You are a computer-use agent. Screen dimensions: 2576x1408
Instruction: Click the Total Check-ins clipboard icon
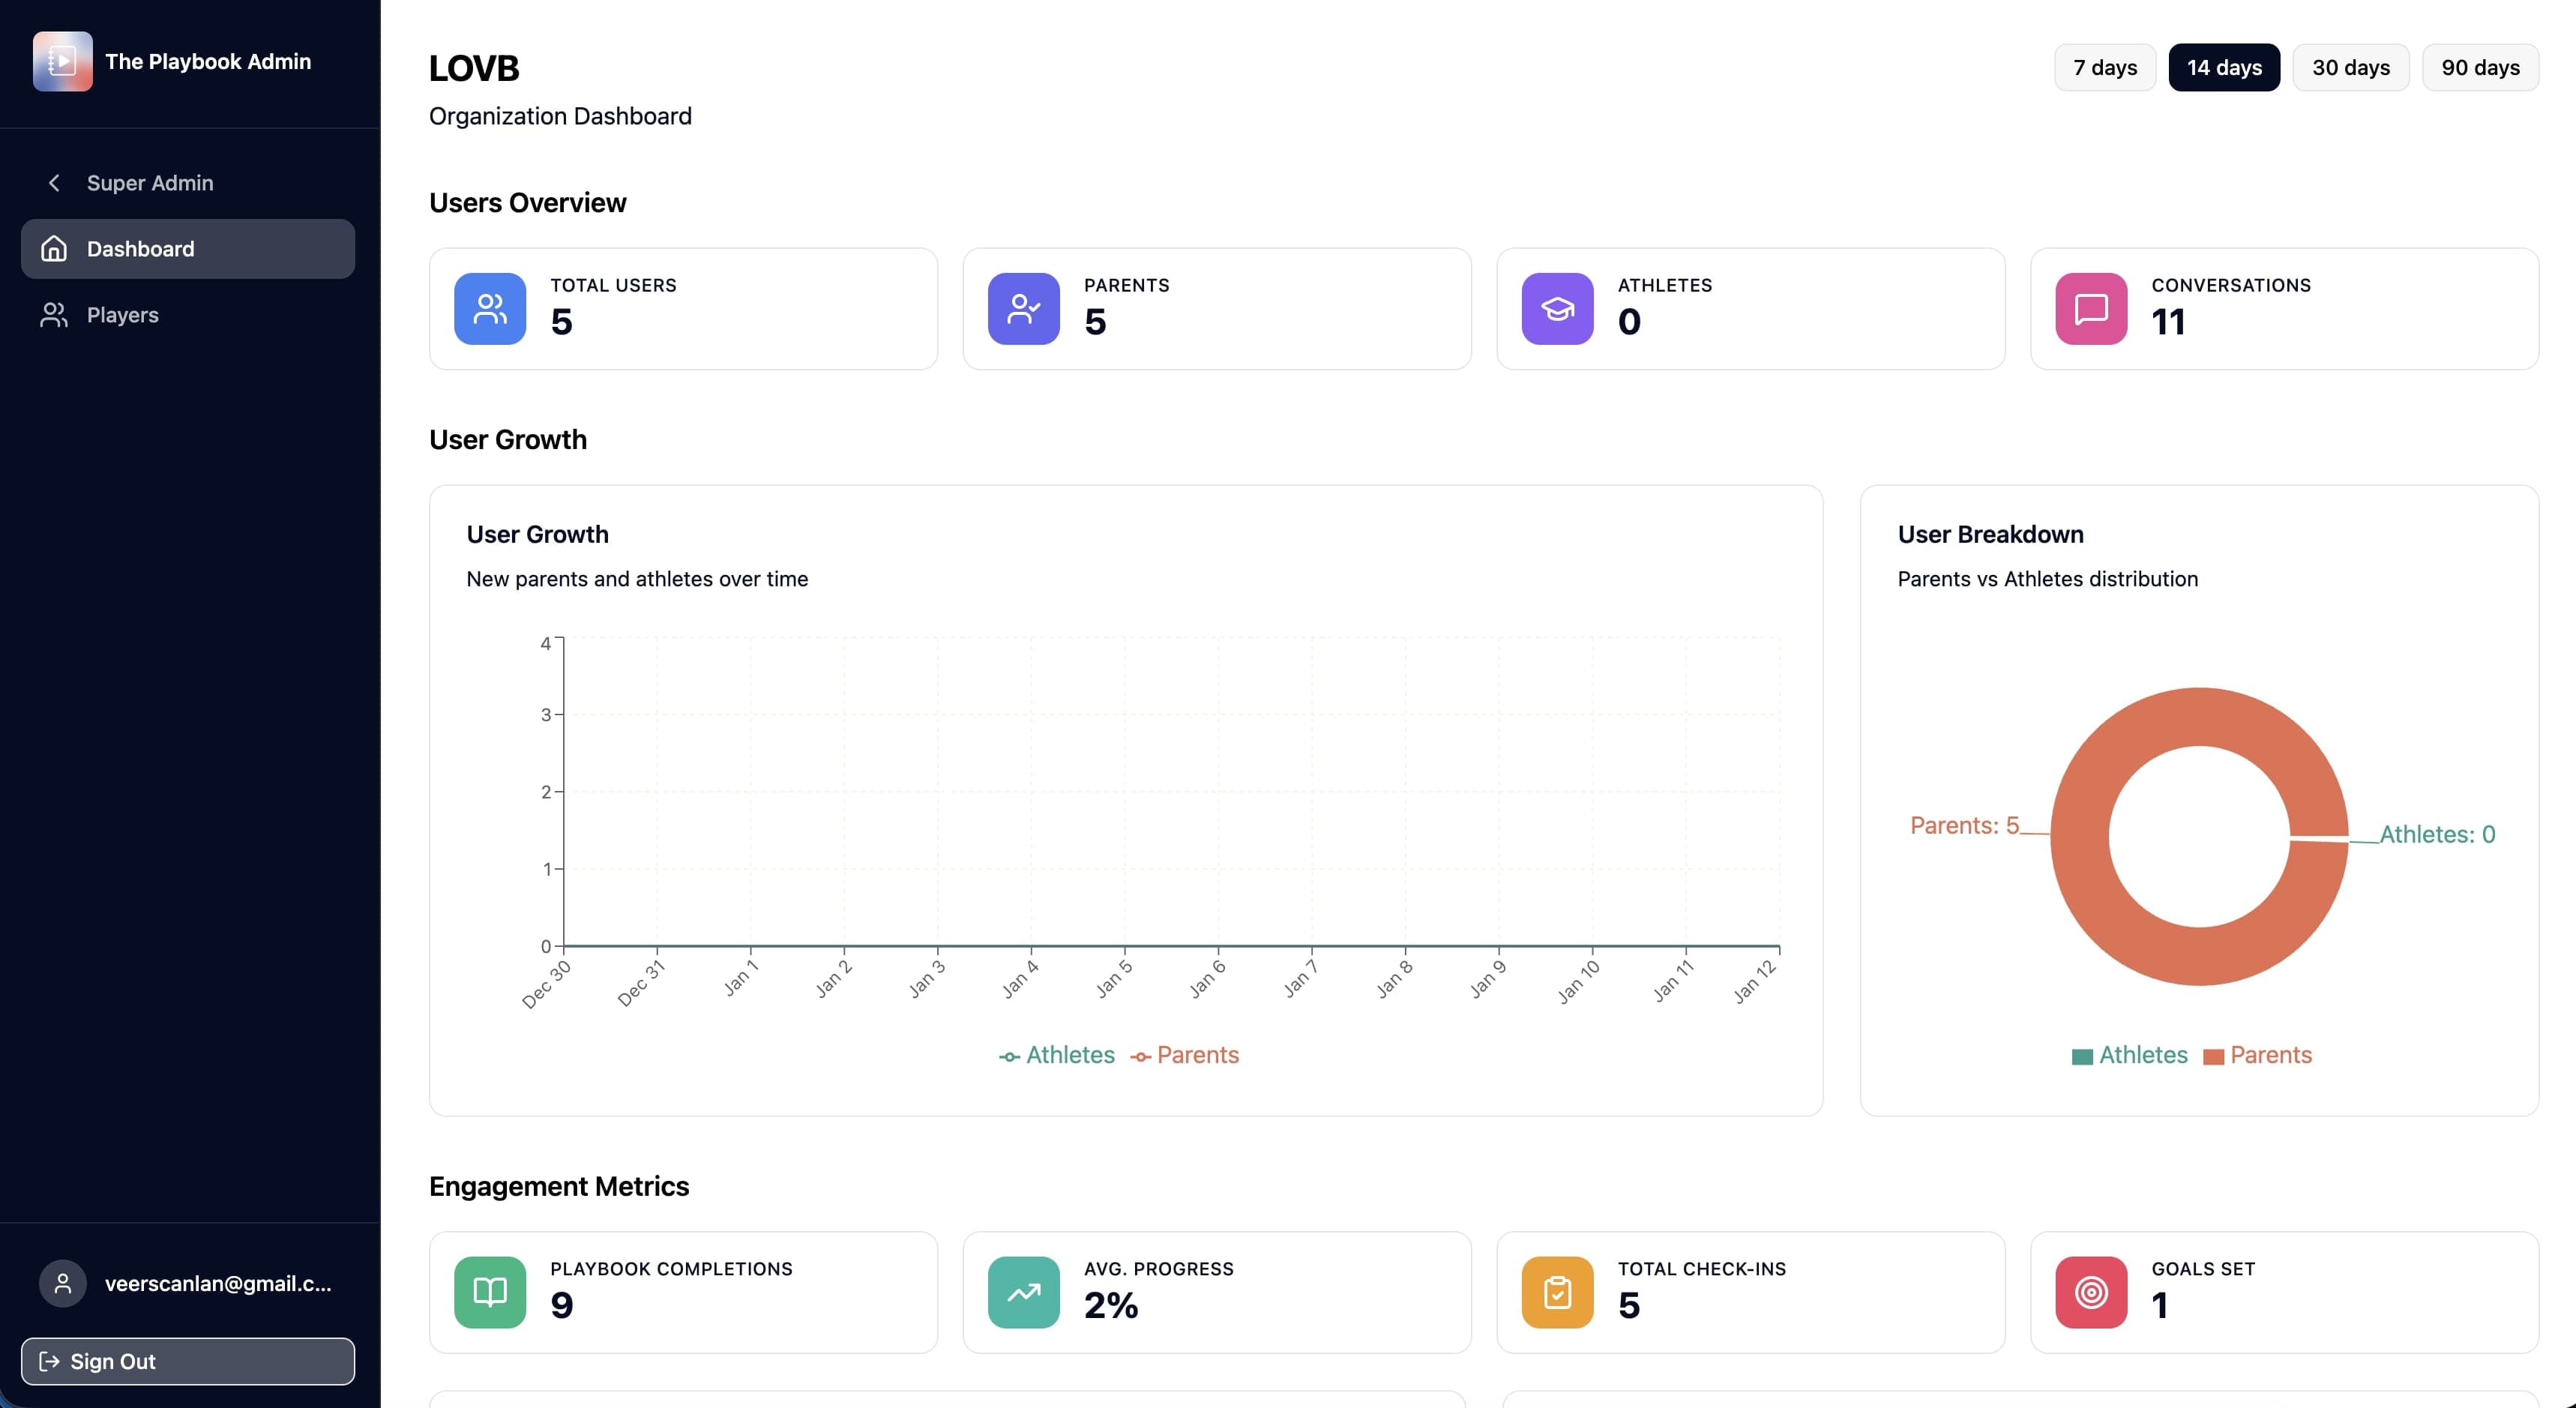click(x=1556, y=1291)
